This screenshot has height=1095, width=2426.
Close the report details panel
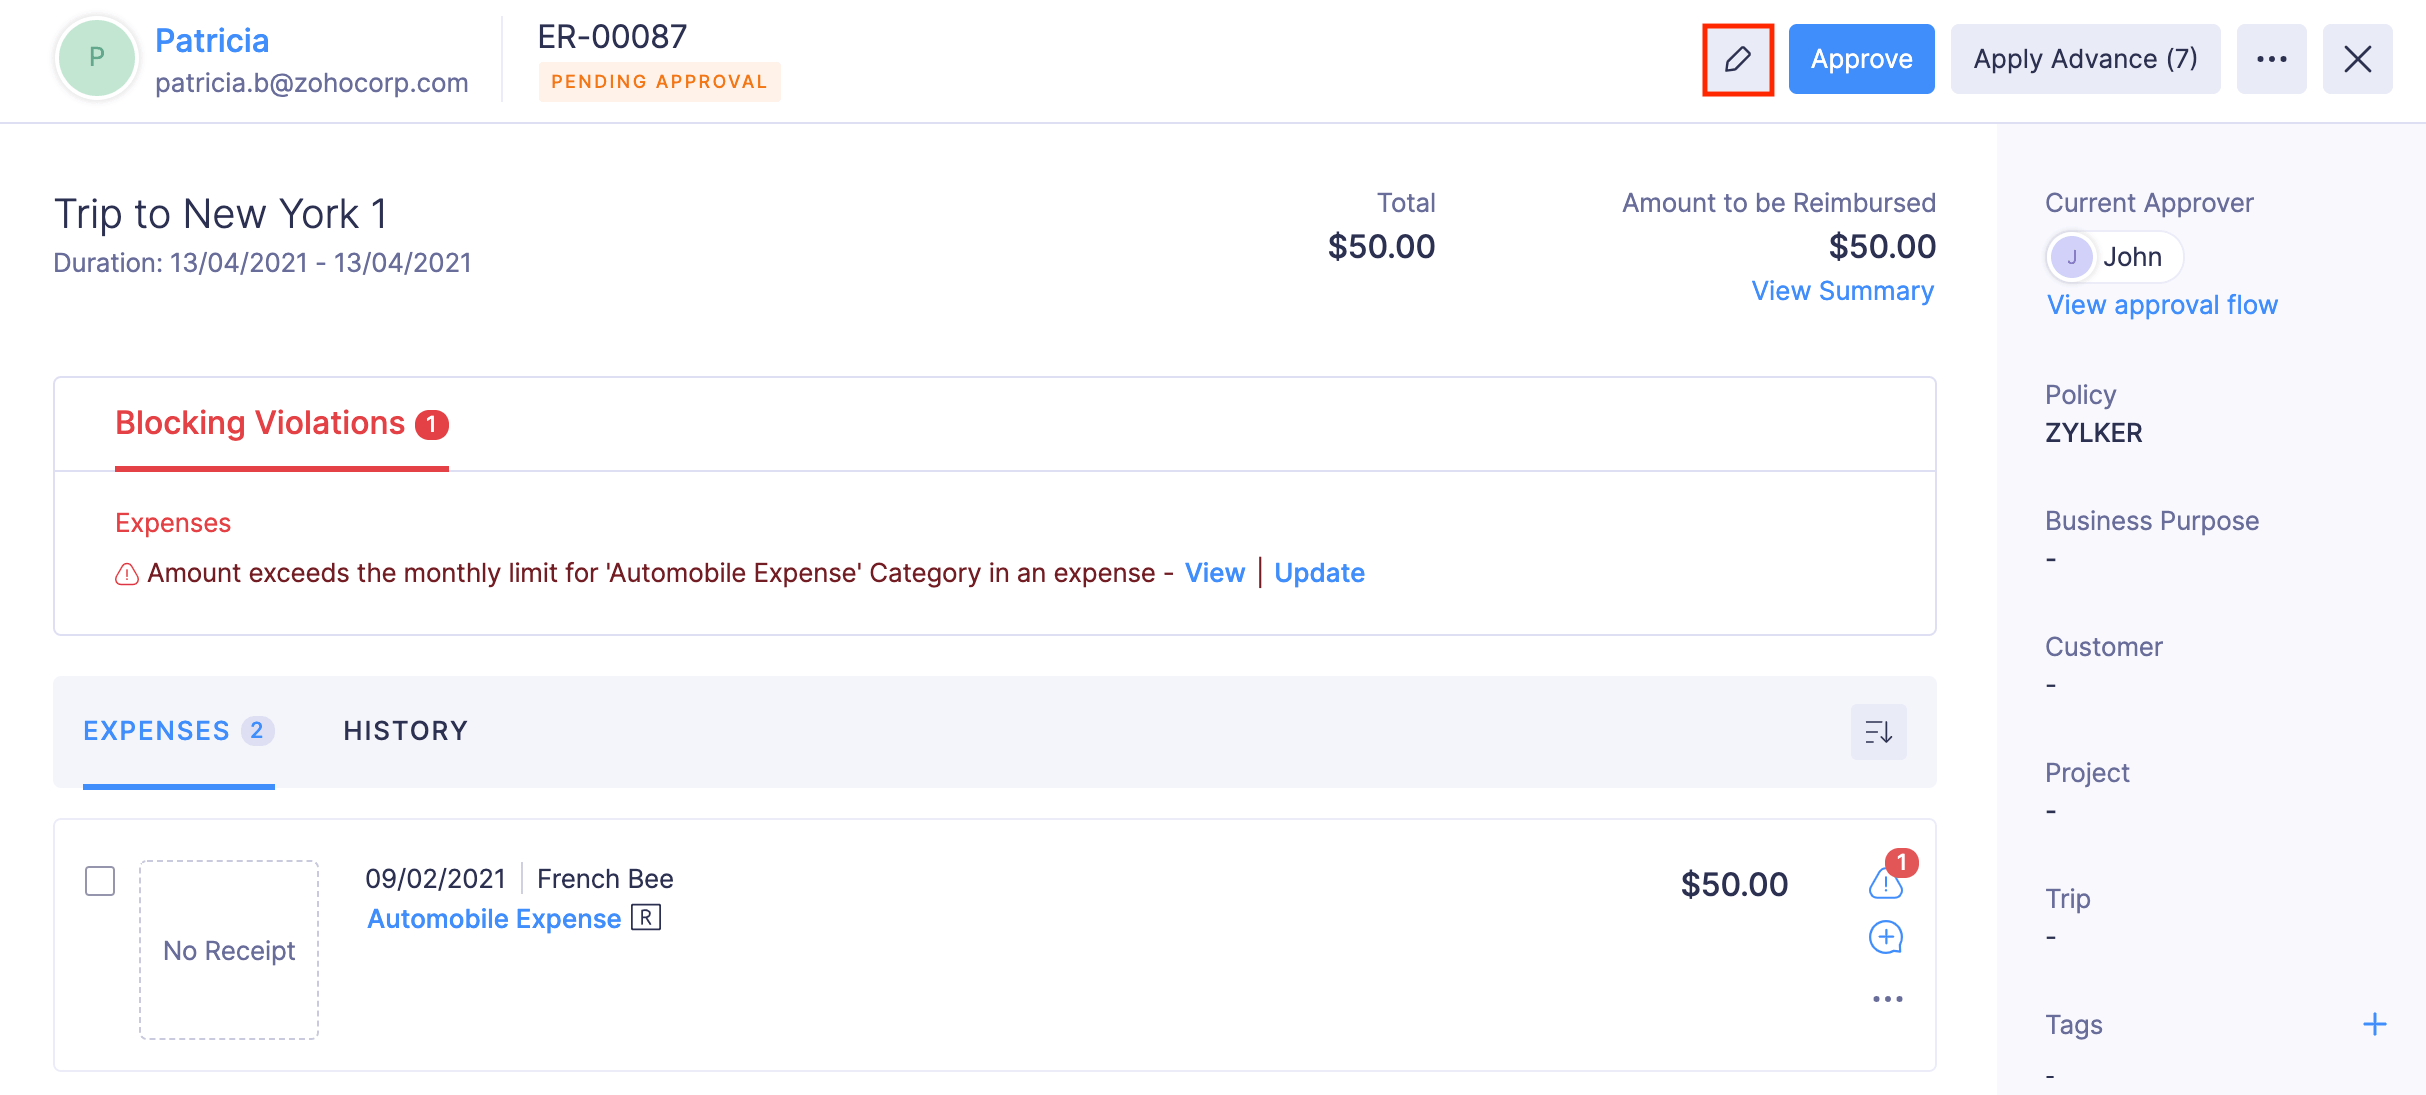coord(2357,60)
